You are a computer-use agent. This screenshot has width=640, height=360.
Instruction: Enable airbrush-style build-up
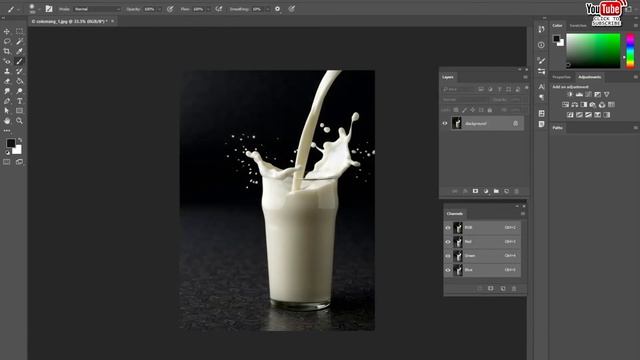pos(219,9)
